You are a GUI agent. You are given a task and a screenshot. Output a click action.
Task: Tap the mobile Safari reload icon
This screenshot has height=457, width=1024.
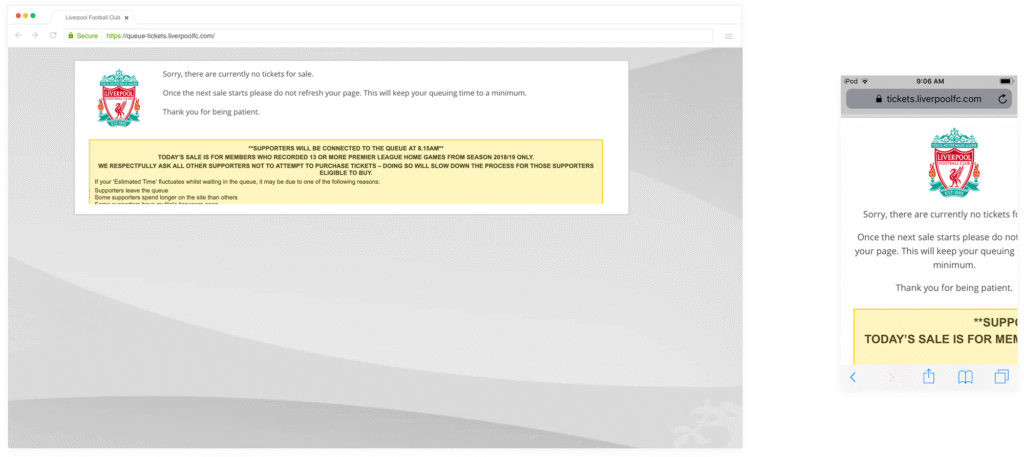coord(1002,99)
